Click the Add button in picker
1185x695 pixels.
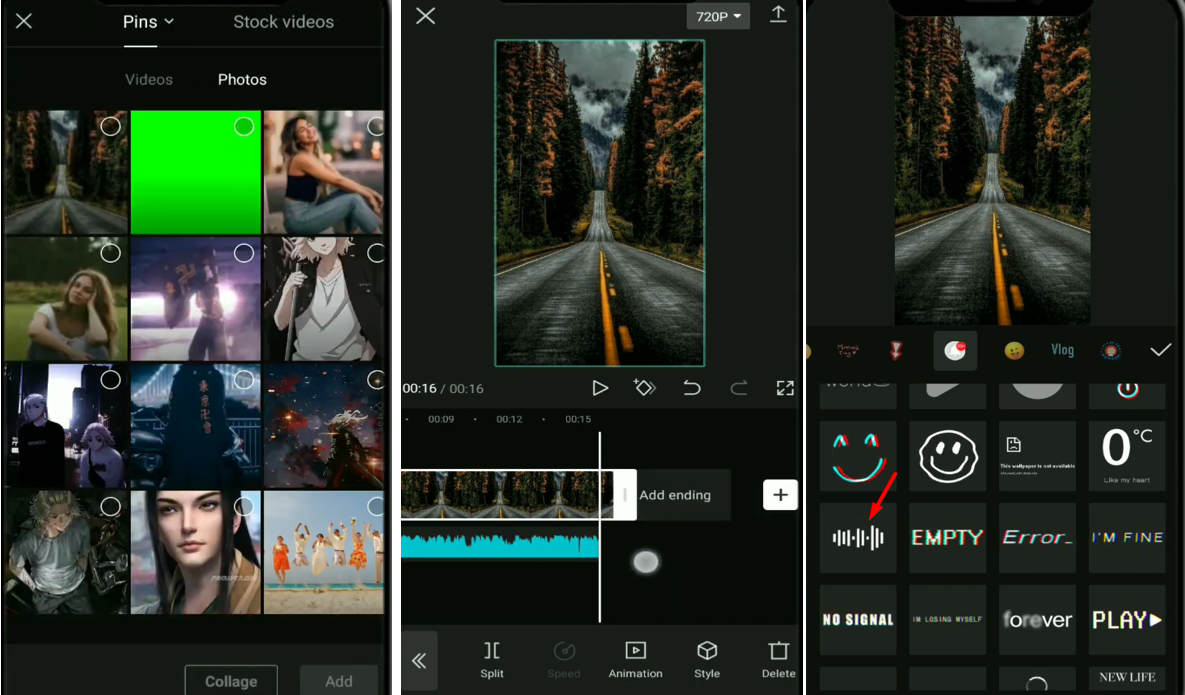tap(339, 681)
